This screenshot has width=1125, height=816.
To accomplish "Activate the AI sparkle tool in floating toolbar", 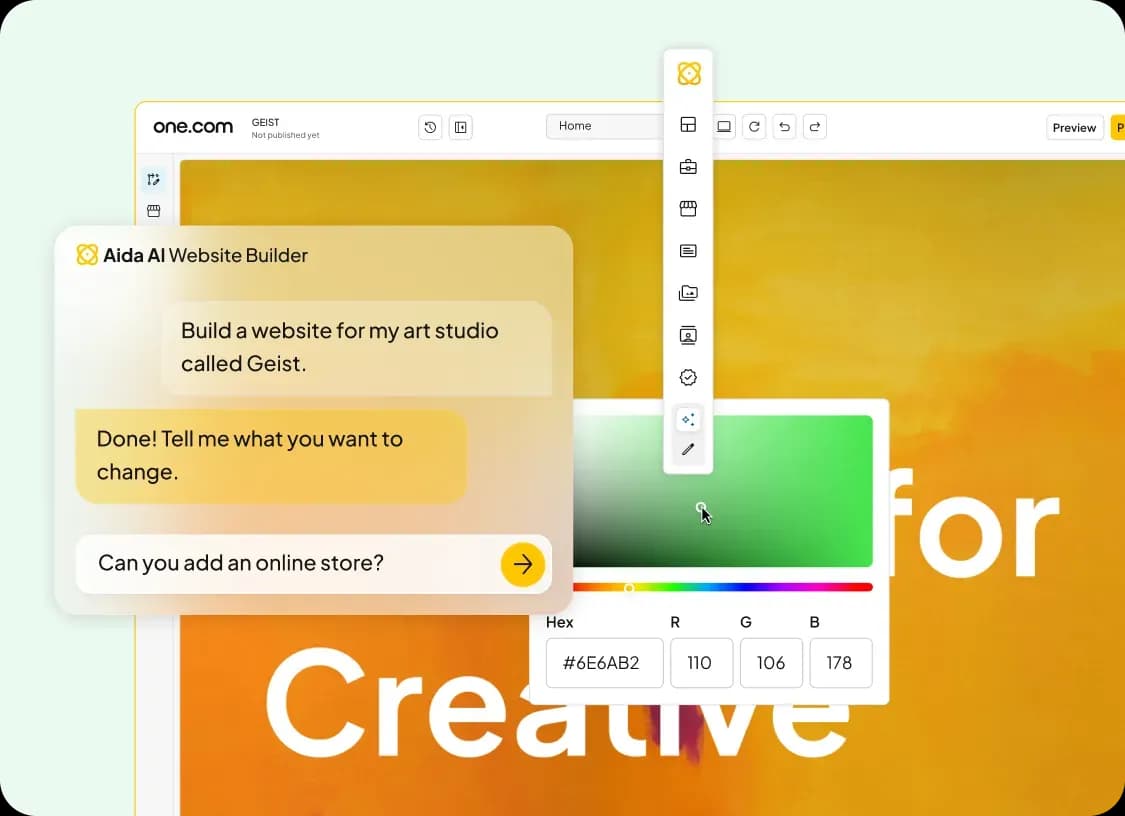I will pyautogui.click(x=688, y=419).
